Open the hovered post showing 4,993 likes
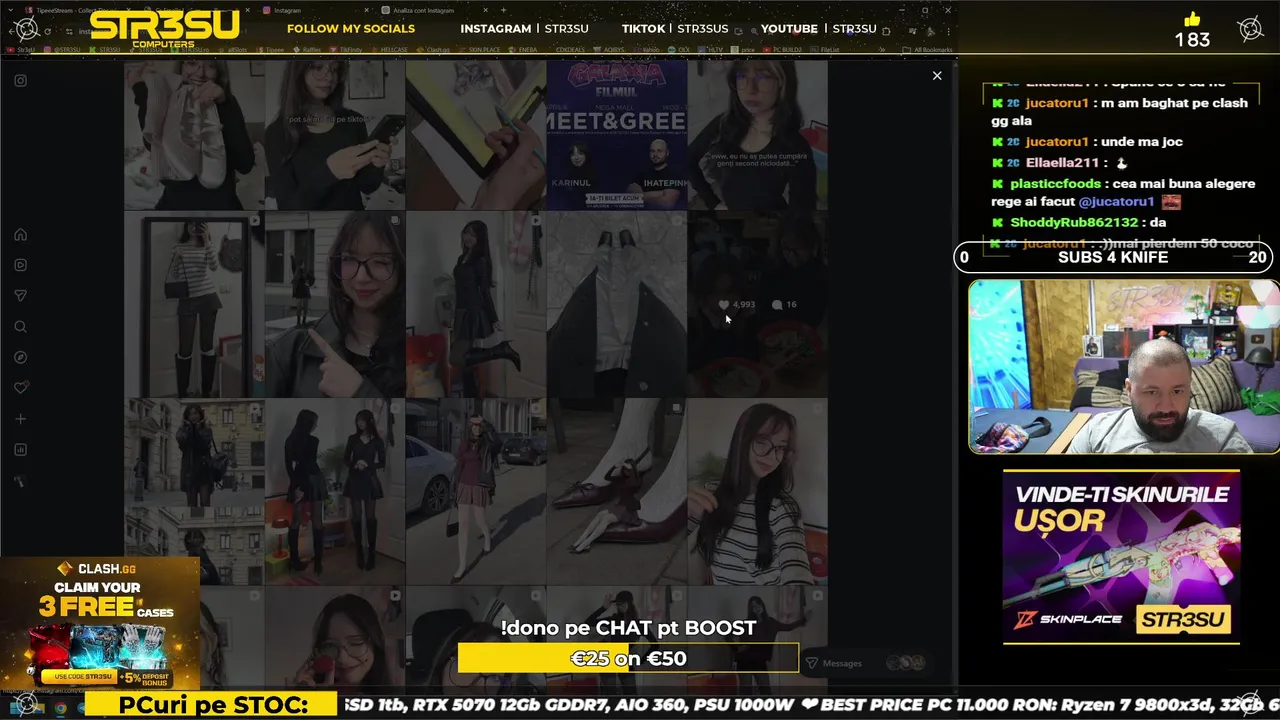The image size is (1280, 720). click(x=757, y=304)
